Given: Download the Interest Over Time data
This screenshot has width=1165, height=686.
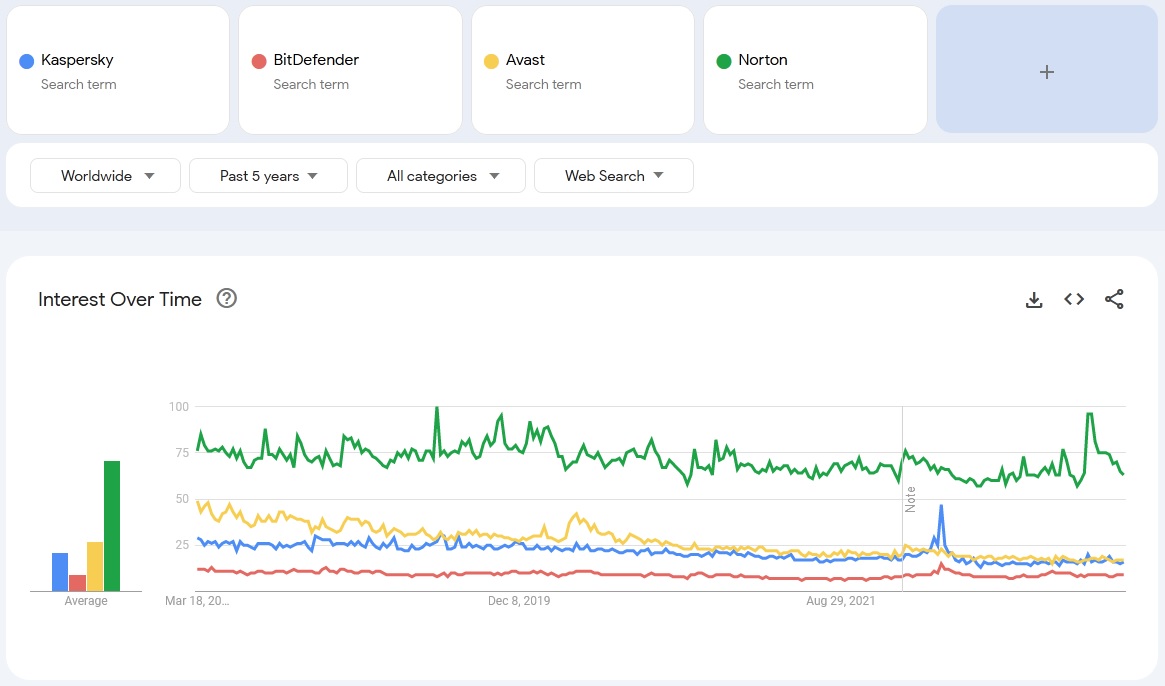Looking at the screenshot, I should click(x=1033, y=300).
